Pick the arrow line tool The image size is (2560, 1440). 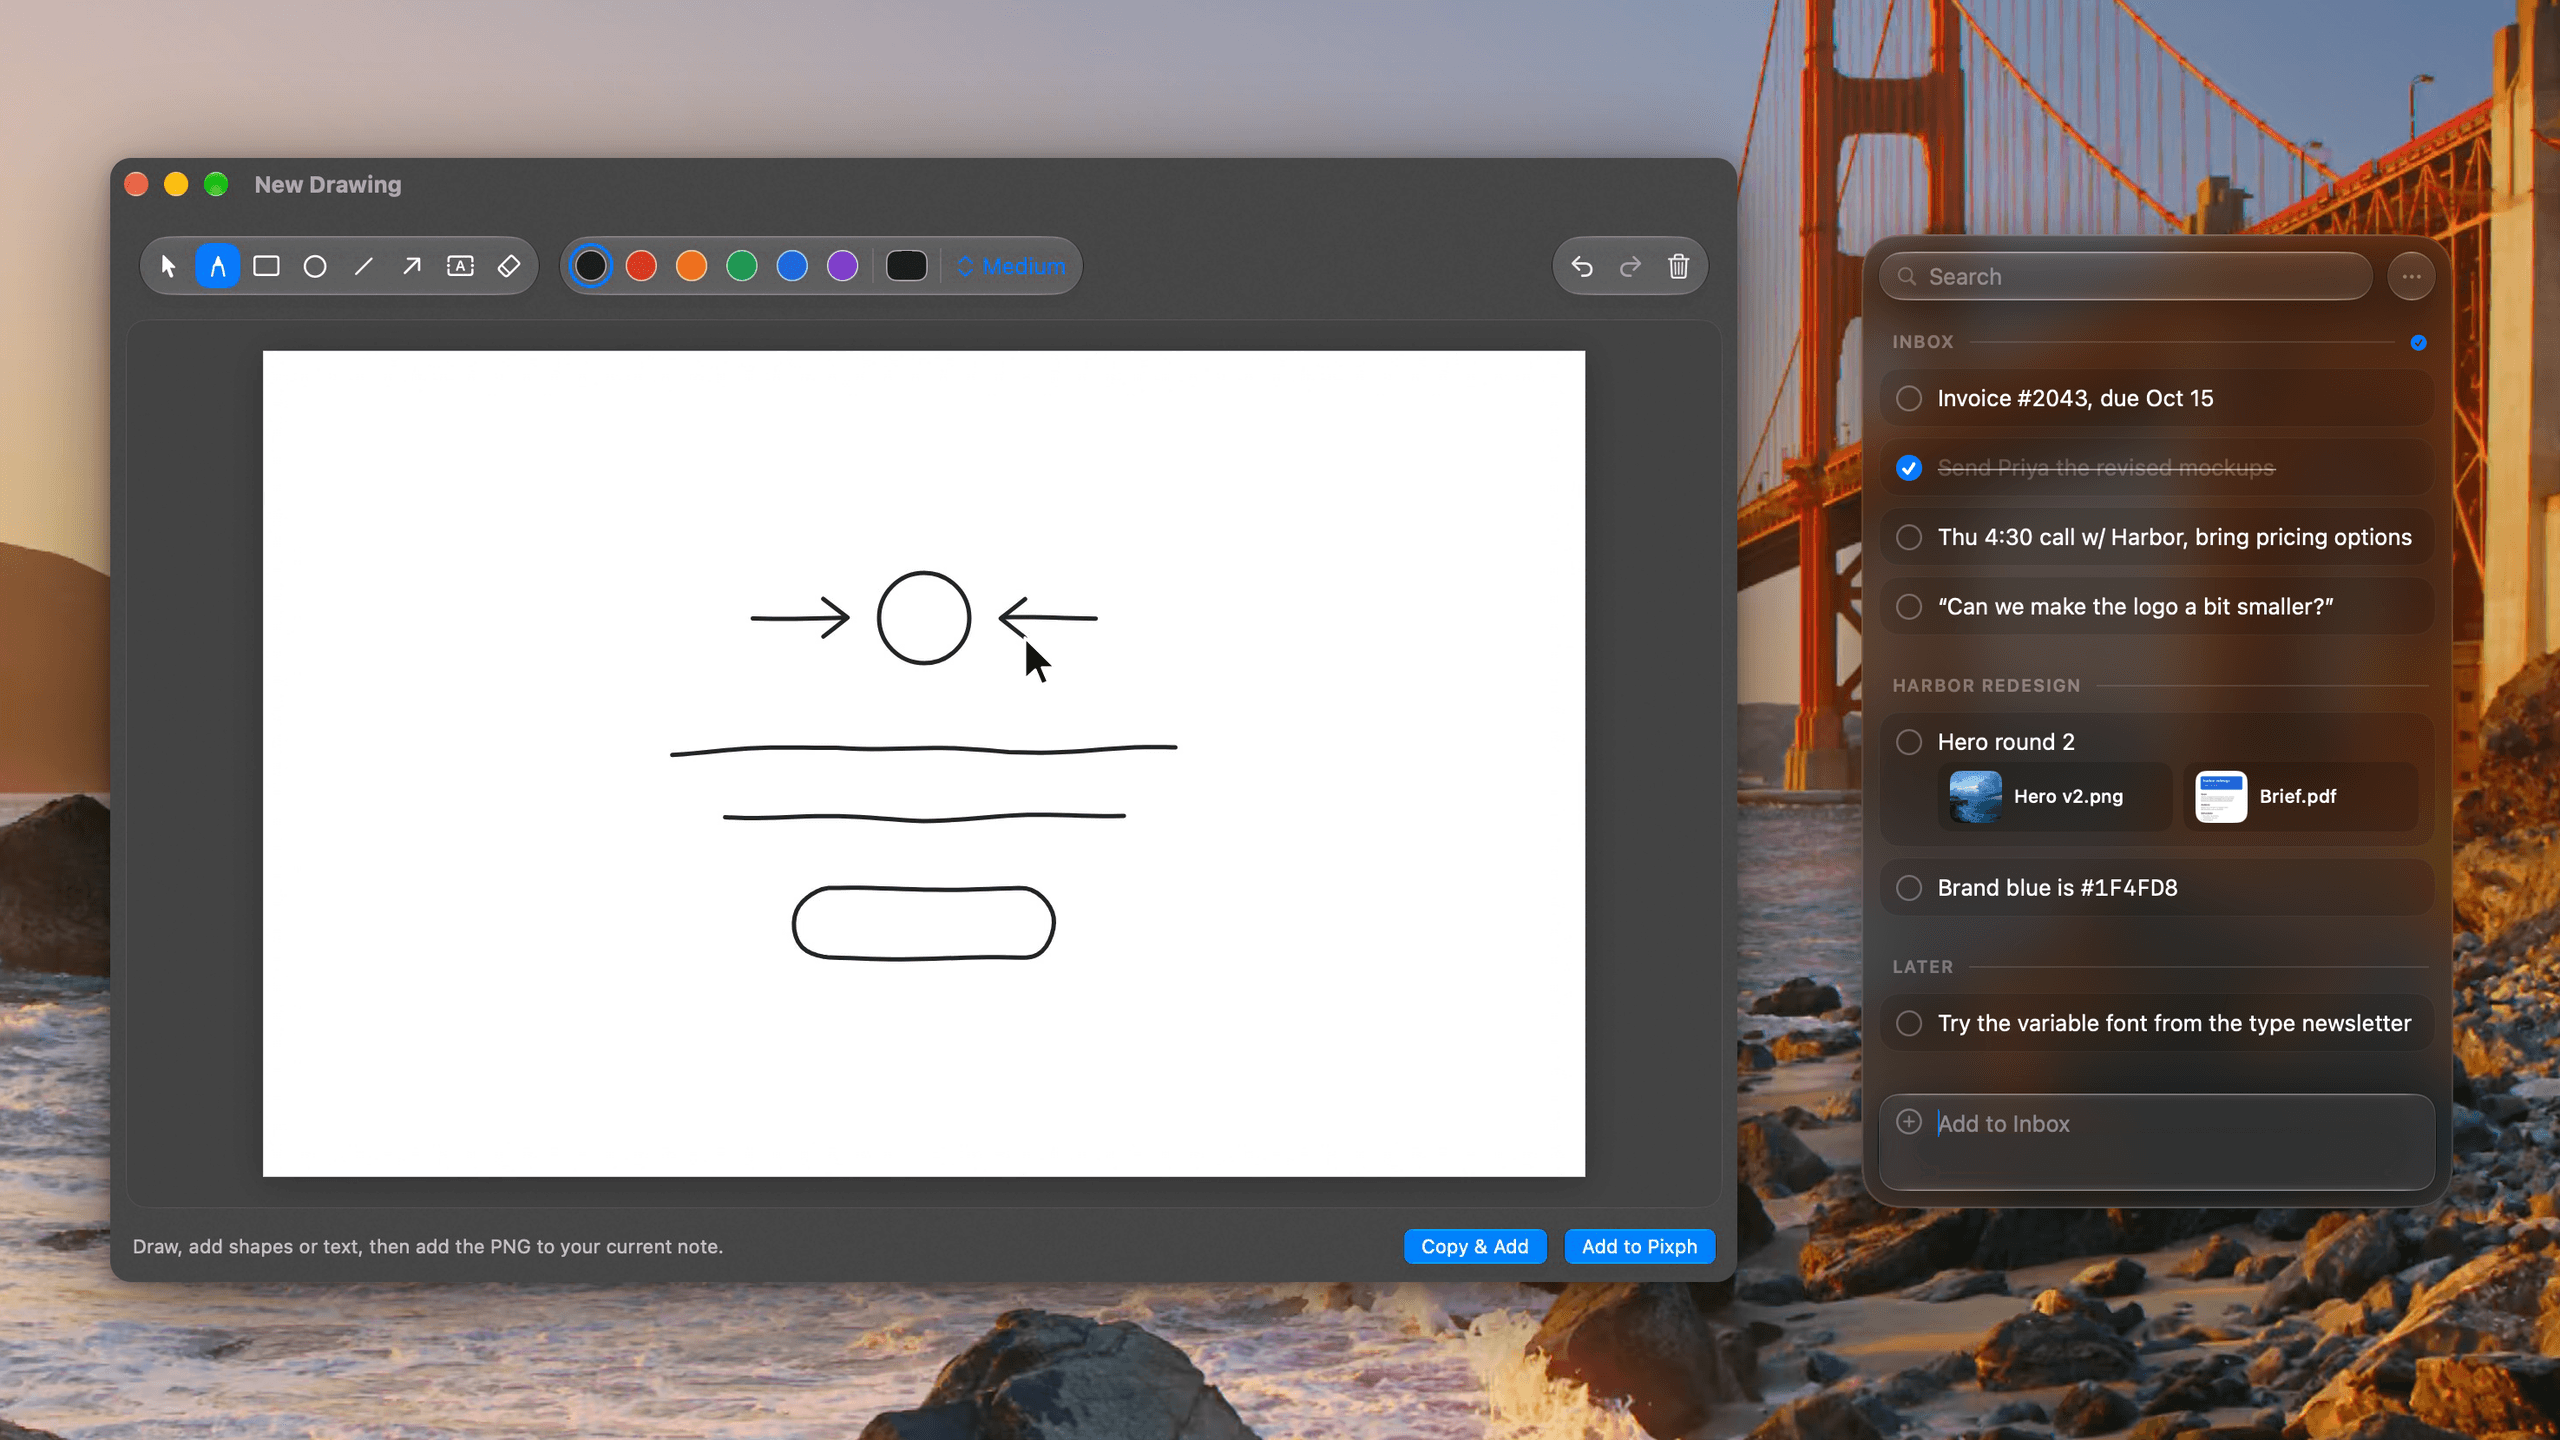click(412, 266)
